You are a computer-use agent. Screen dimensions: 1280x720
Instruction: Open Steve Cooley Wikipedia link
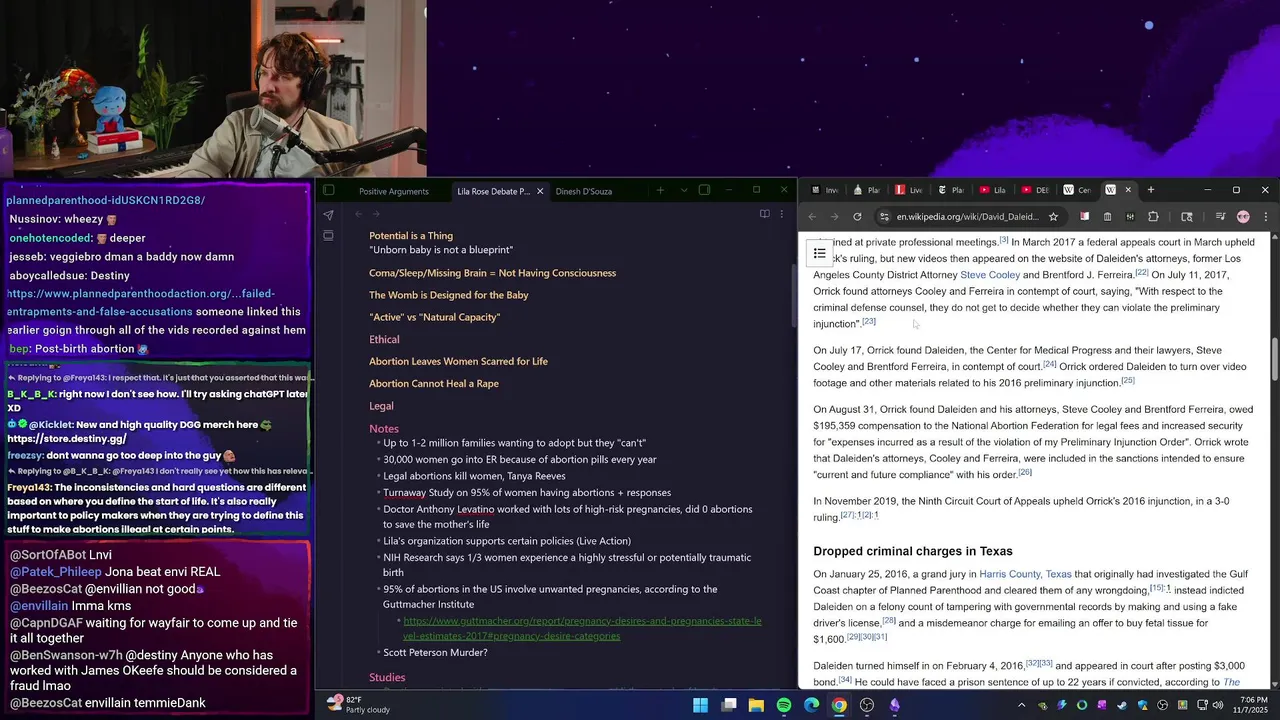point(990,275)
